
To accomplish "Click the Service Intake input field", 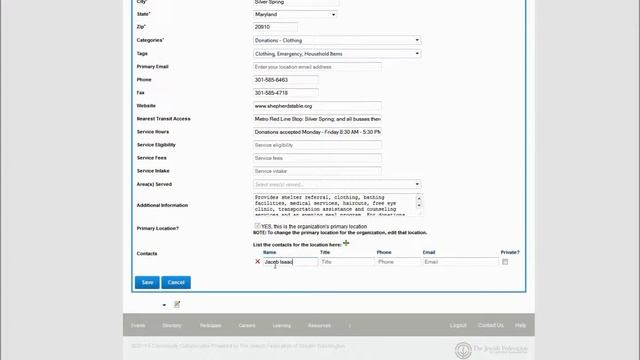I will click(317, 171).
